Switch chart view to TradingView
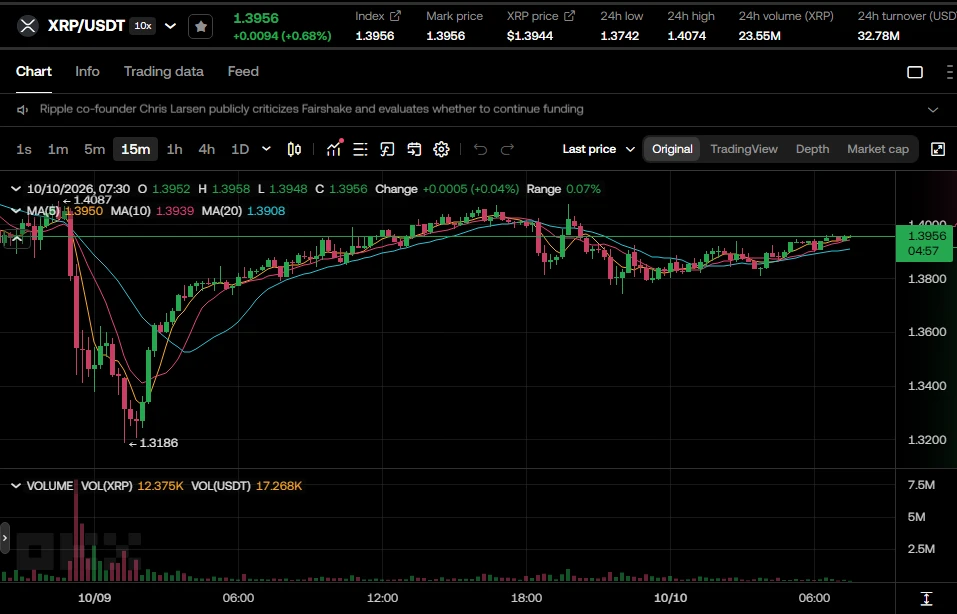The height and width of the screenshot is (614, 957). 744,149
